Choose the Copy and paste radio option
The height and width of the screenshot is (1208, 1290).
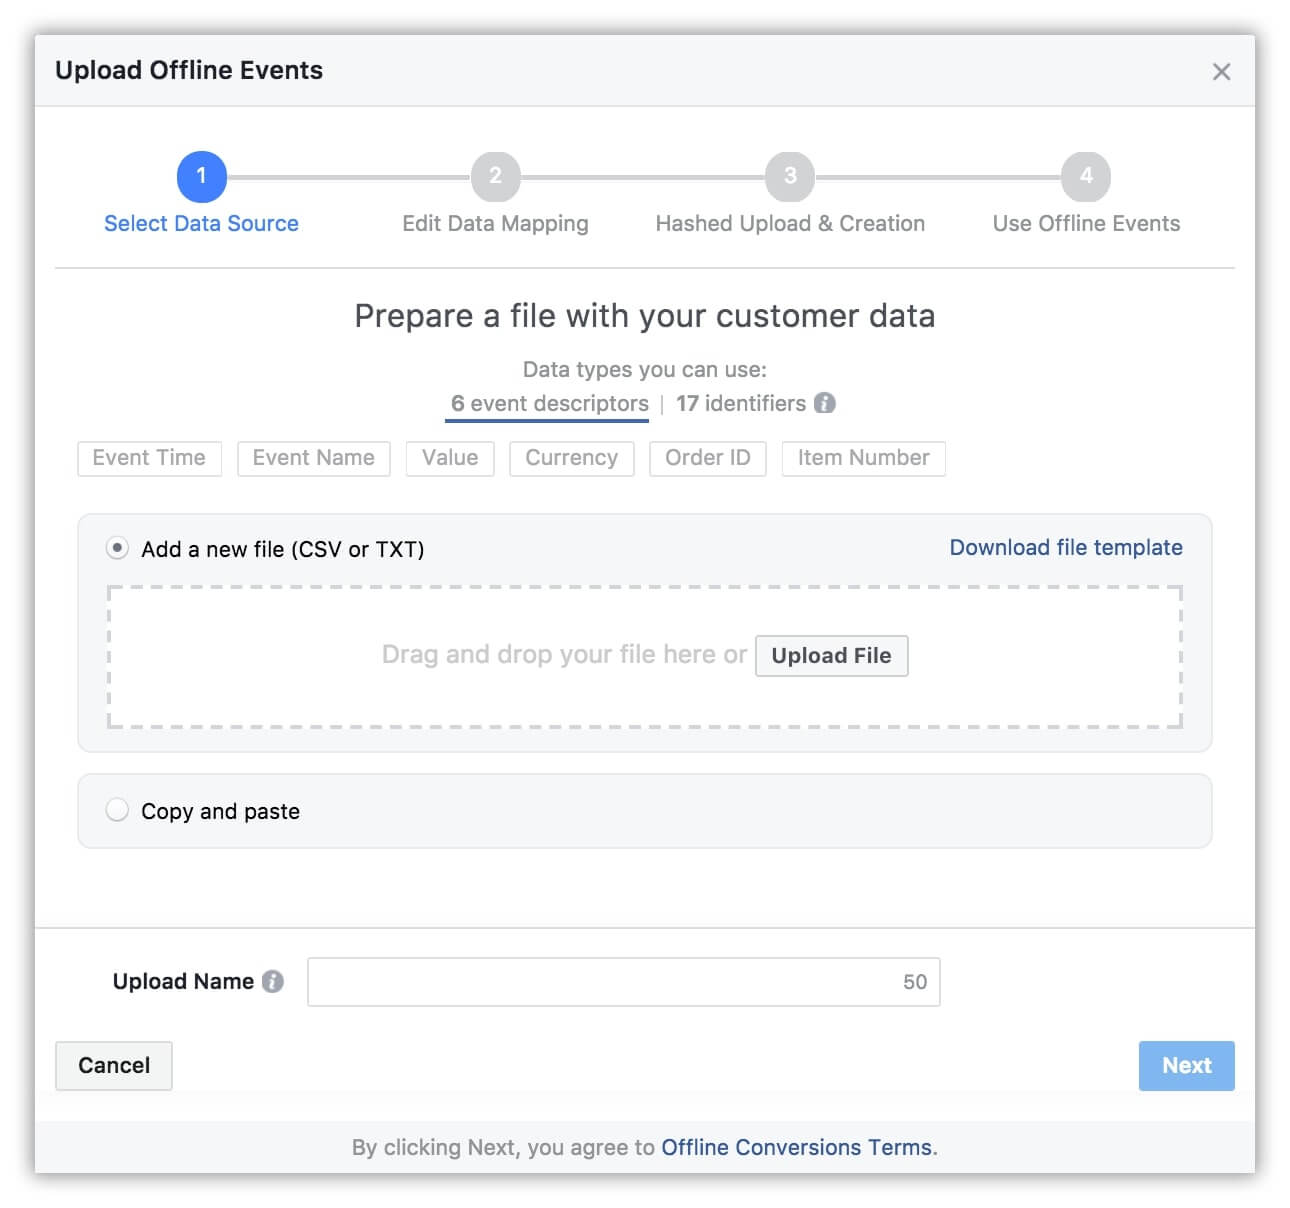coord(118,810)
